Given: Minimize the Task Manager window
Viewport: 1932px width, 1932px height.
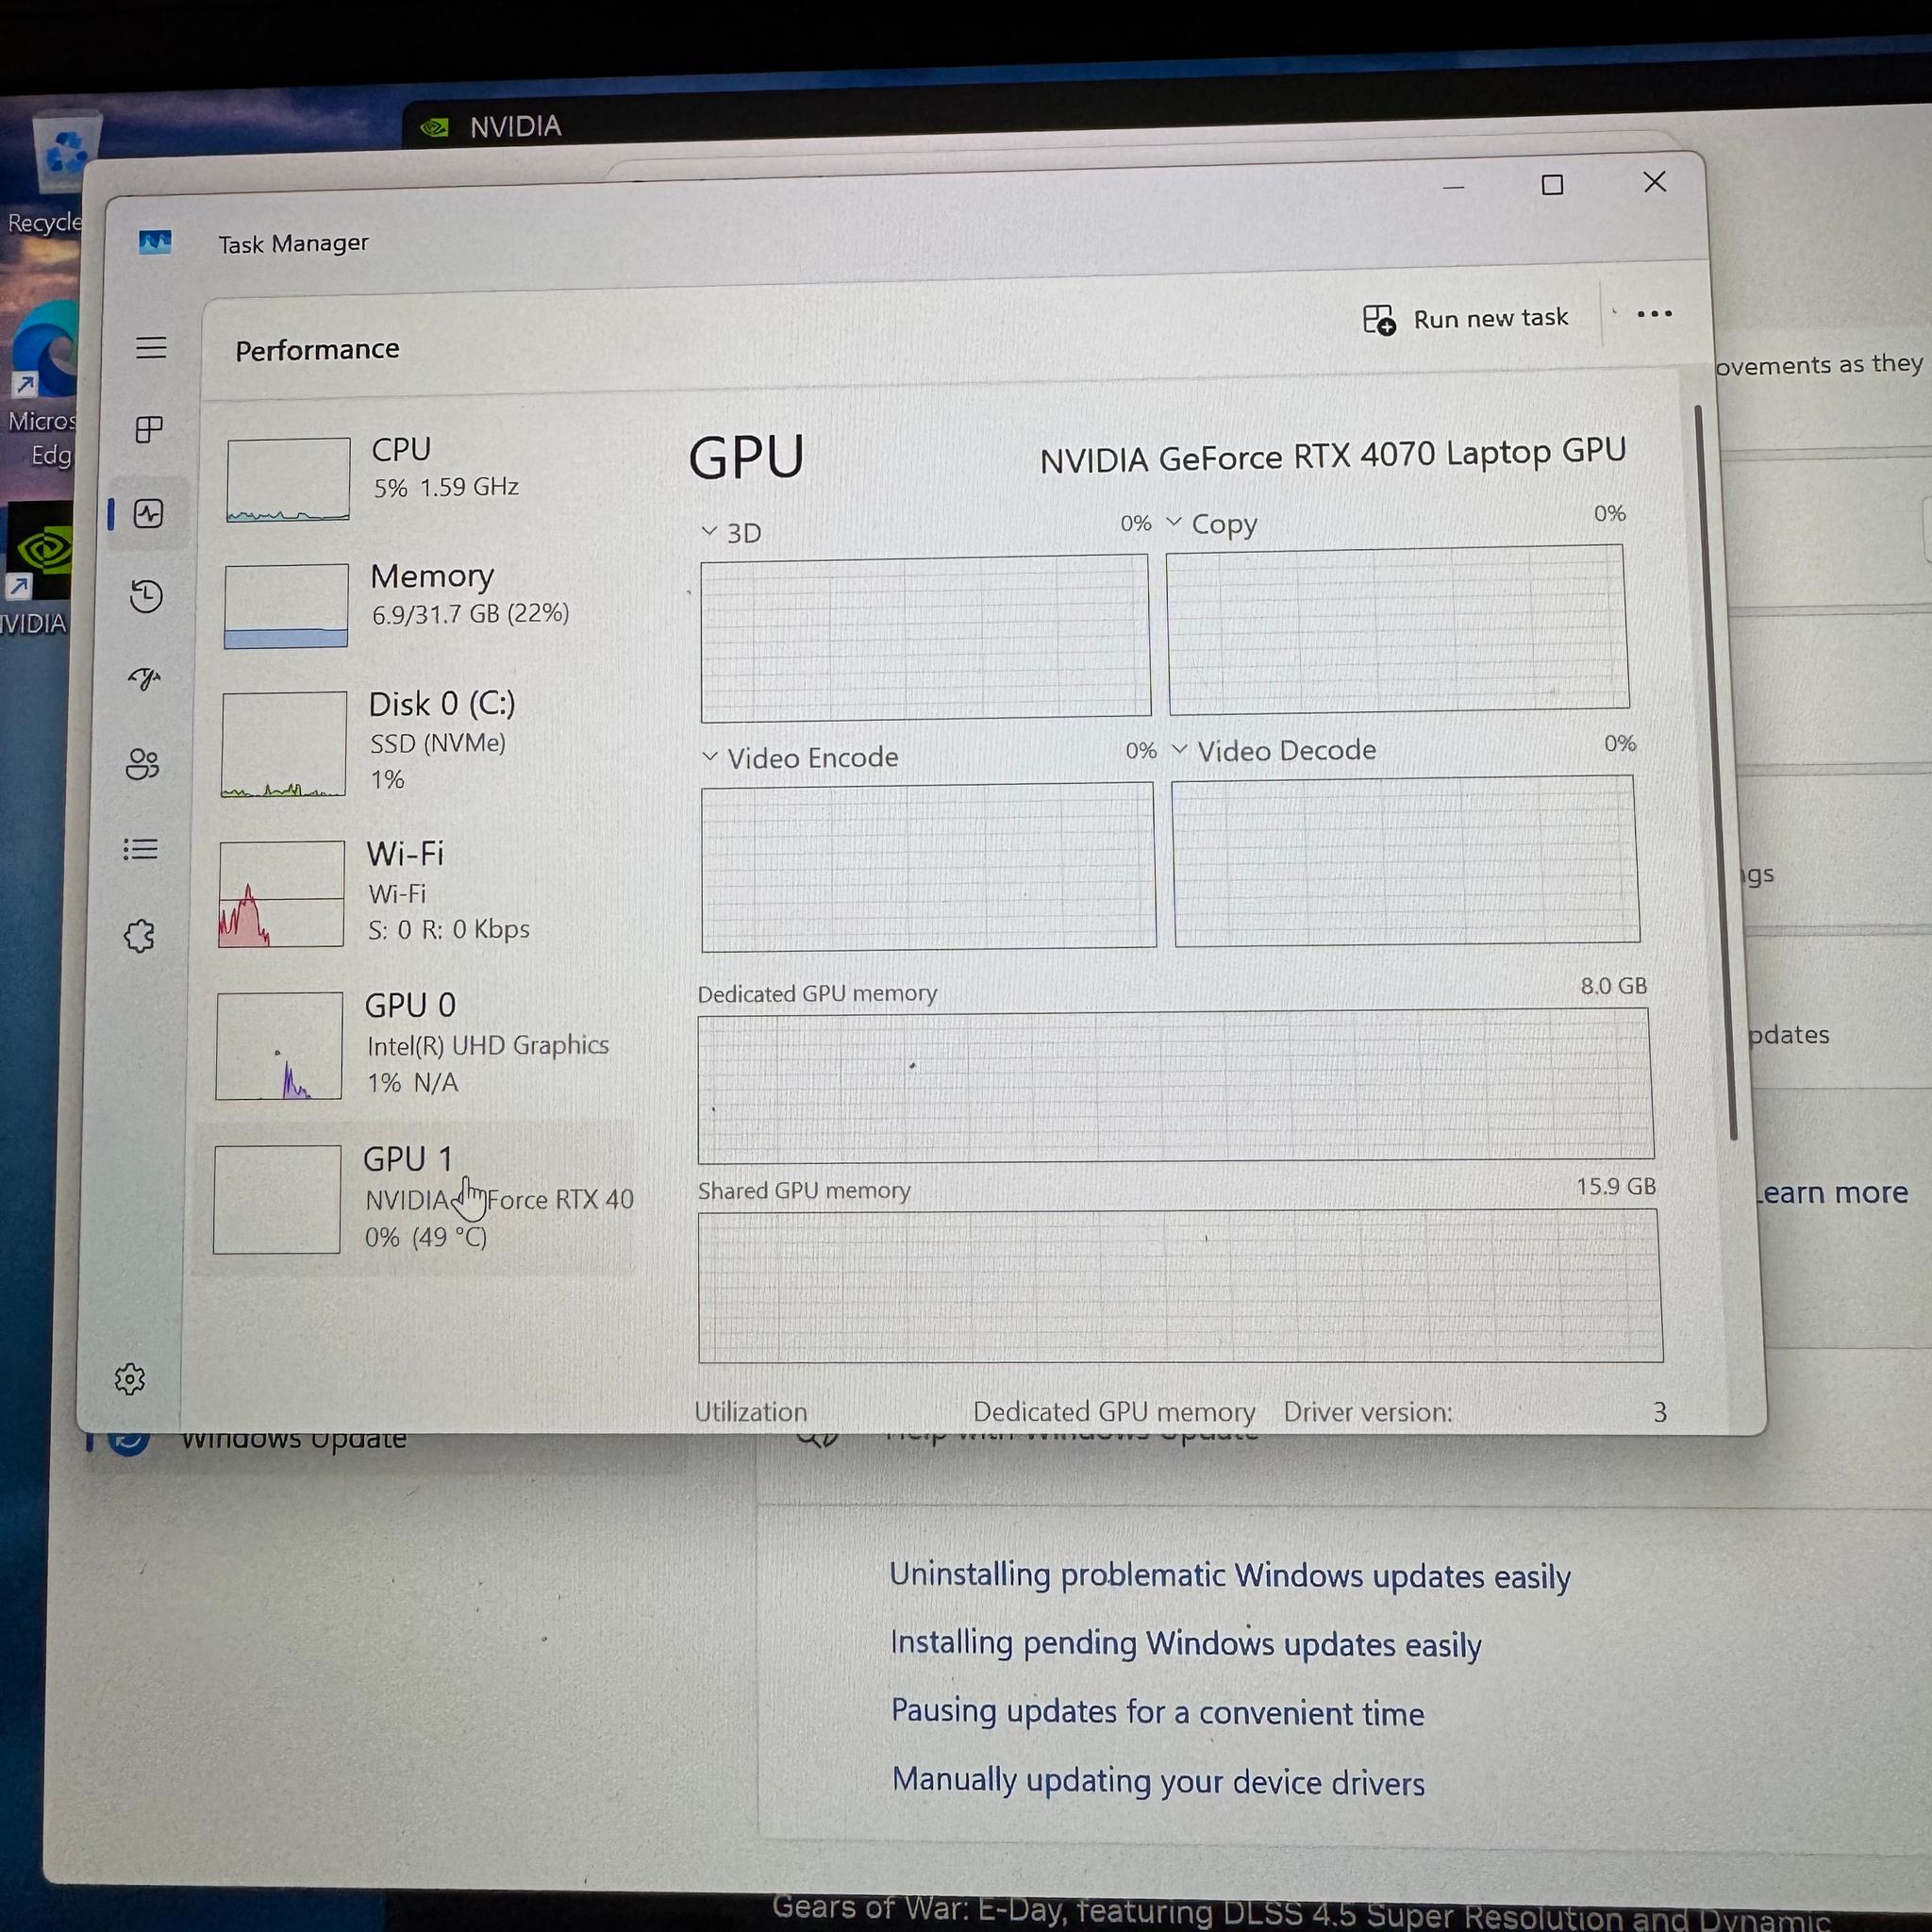Looking at the screenshot, I should [1453, 187].
